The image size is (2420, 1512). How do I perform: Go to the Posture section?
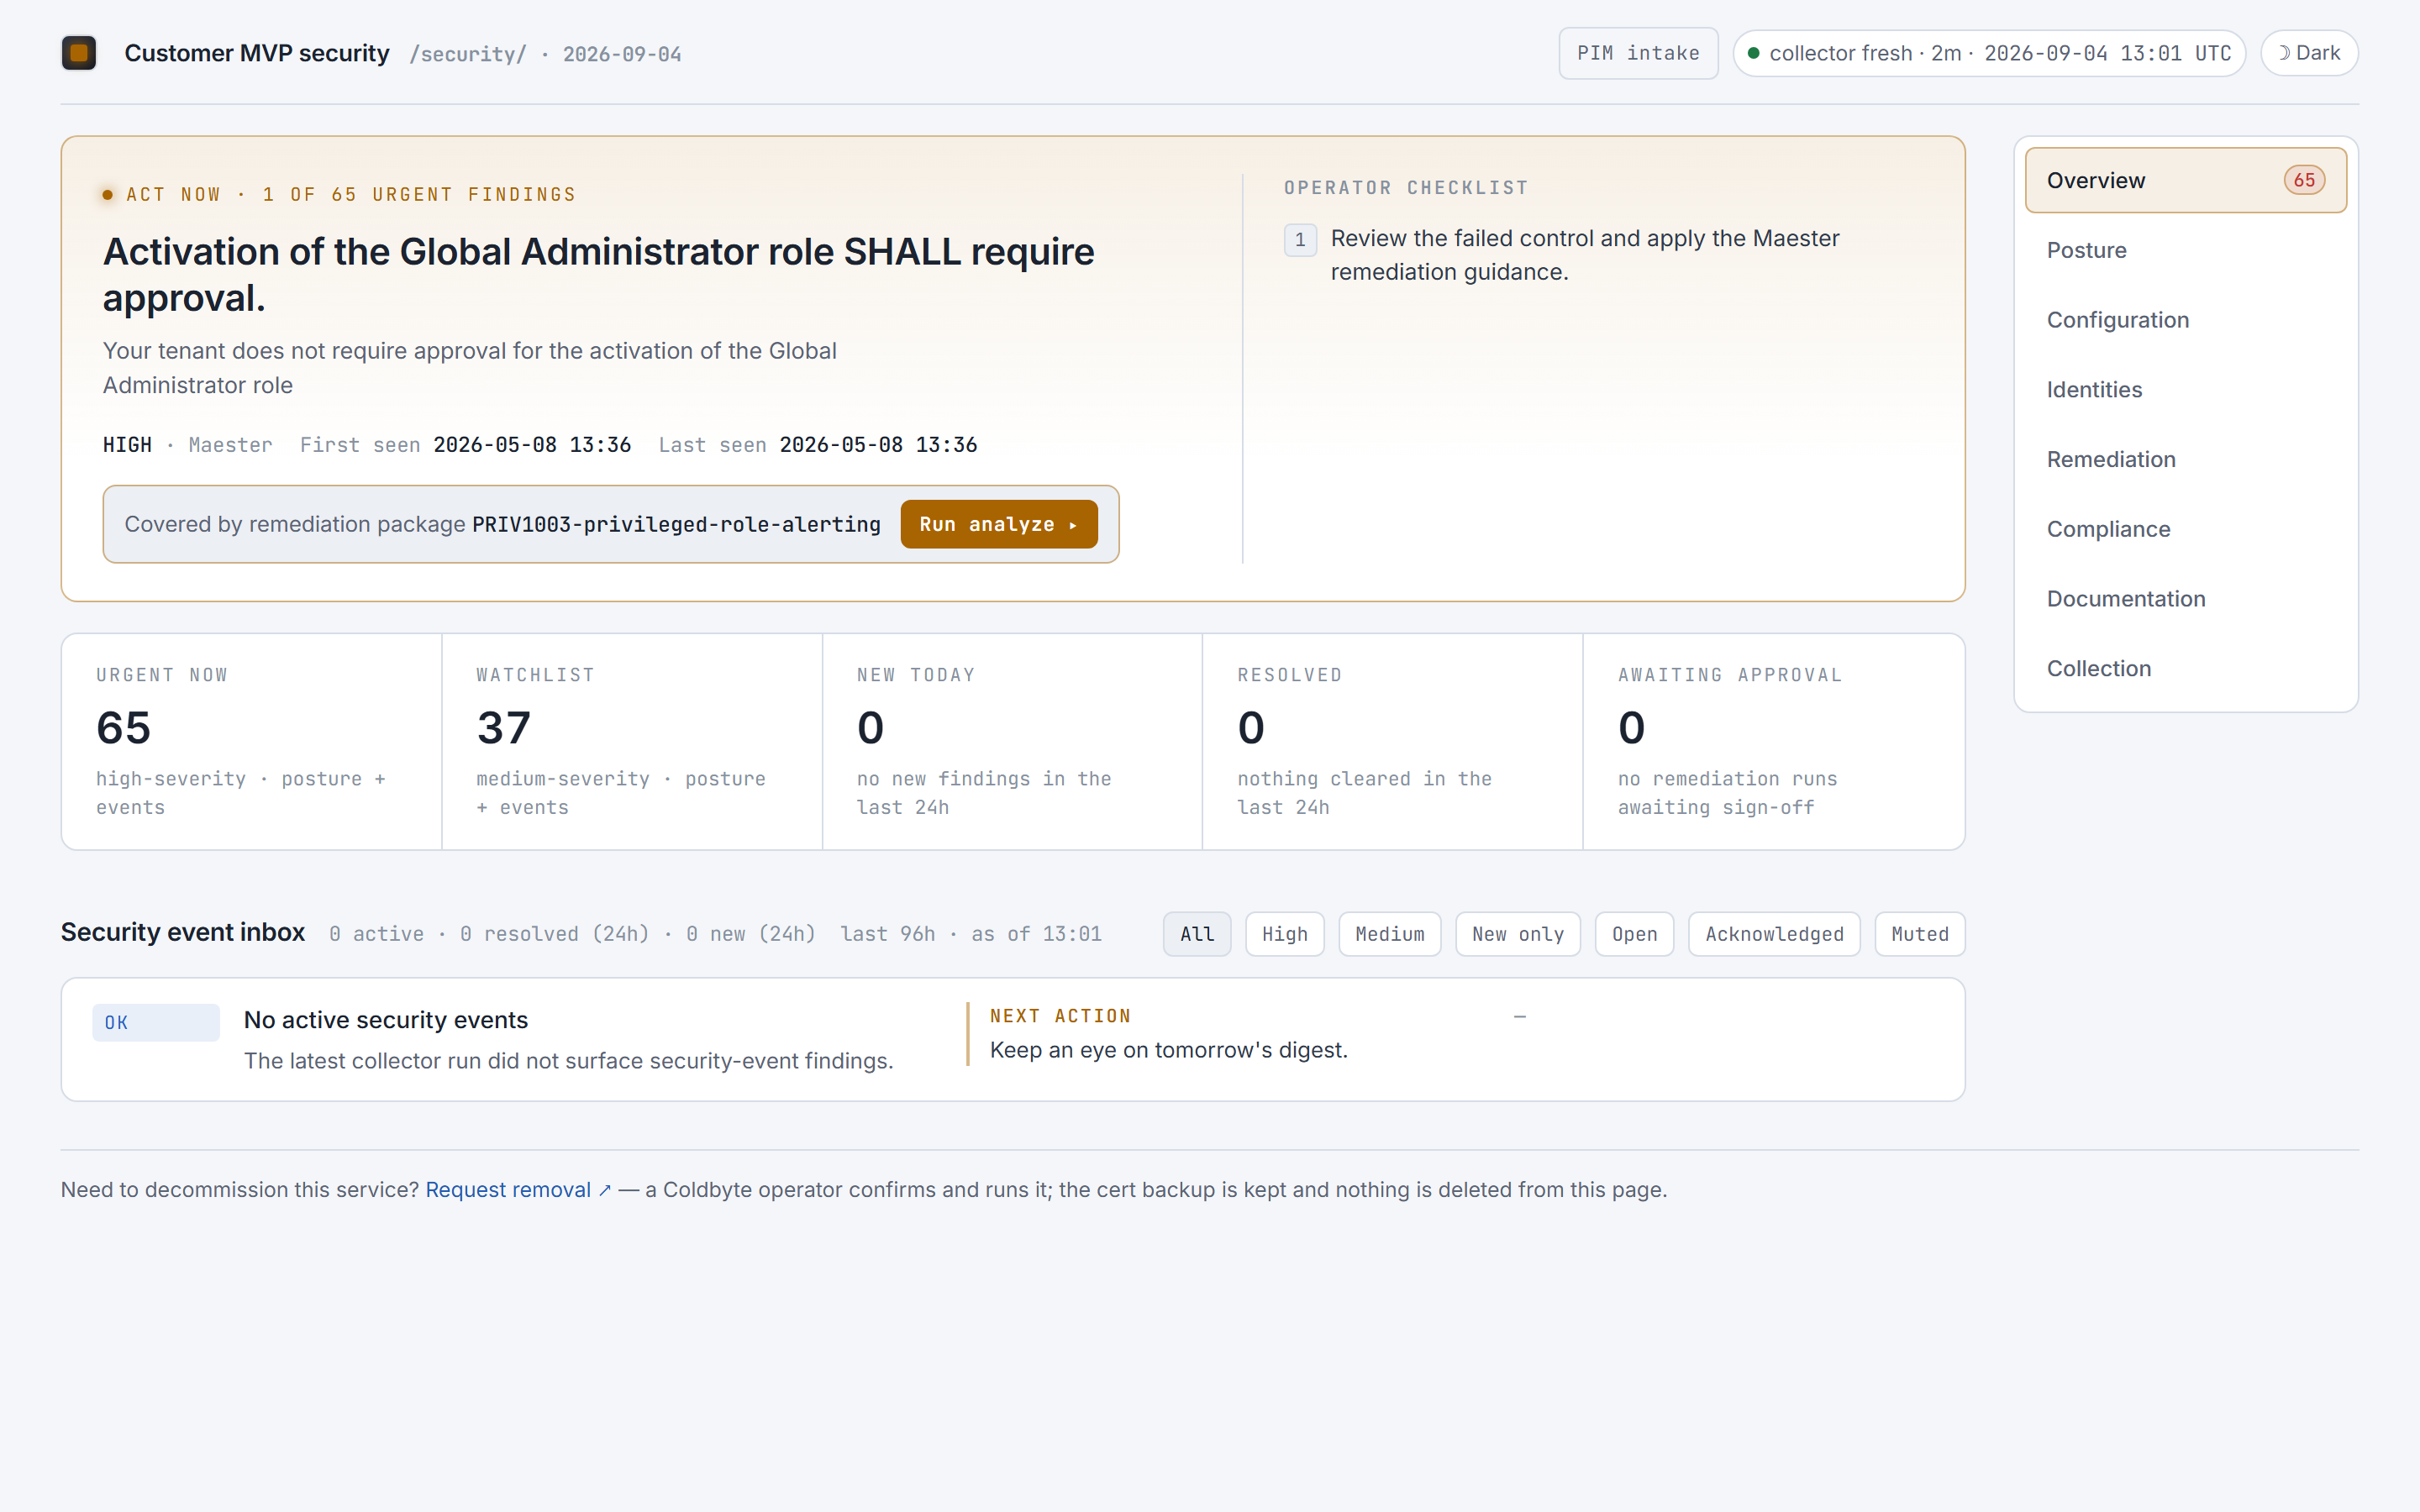coord(2186,250)
